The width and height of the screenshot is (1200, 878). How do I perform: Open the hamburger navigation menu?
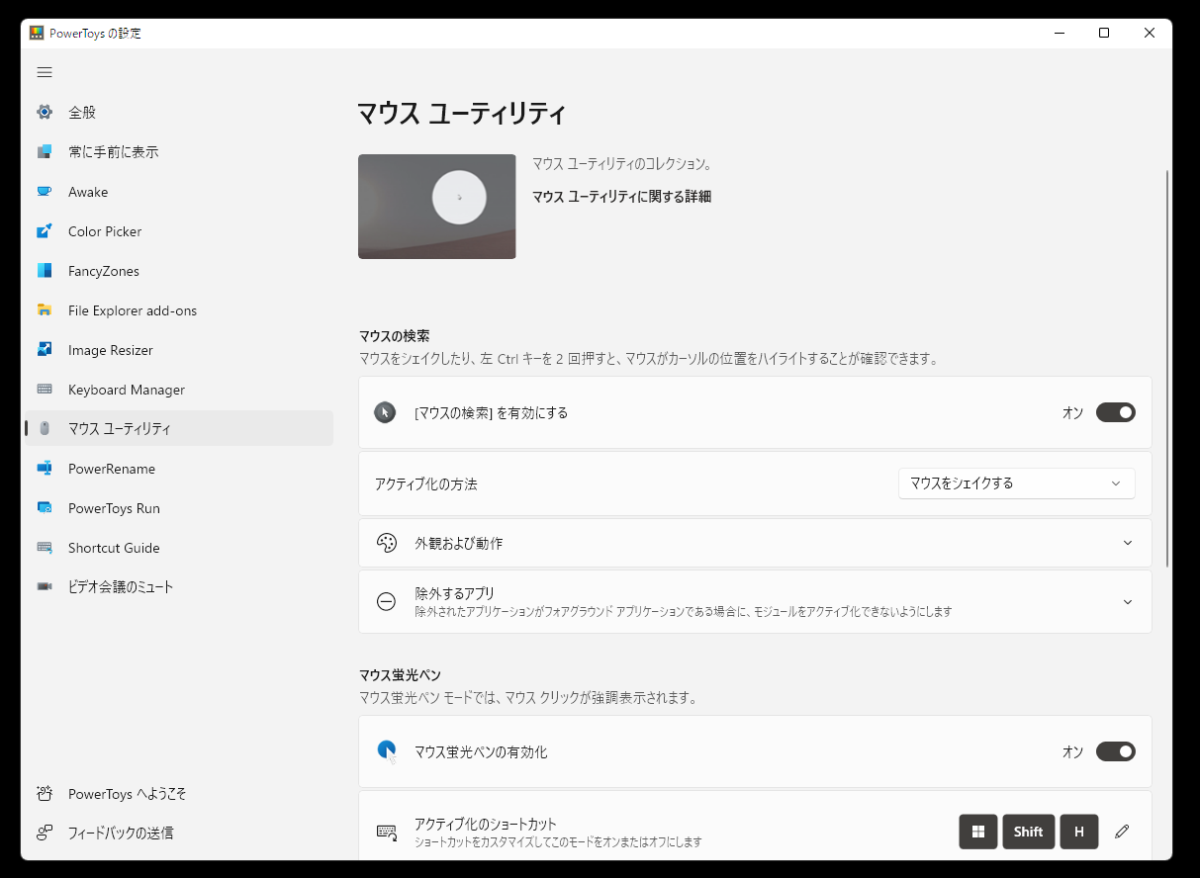click(x=44, y=72)
